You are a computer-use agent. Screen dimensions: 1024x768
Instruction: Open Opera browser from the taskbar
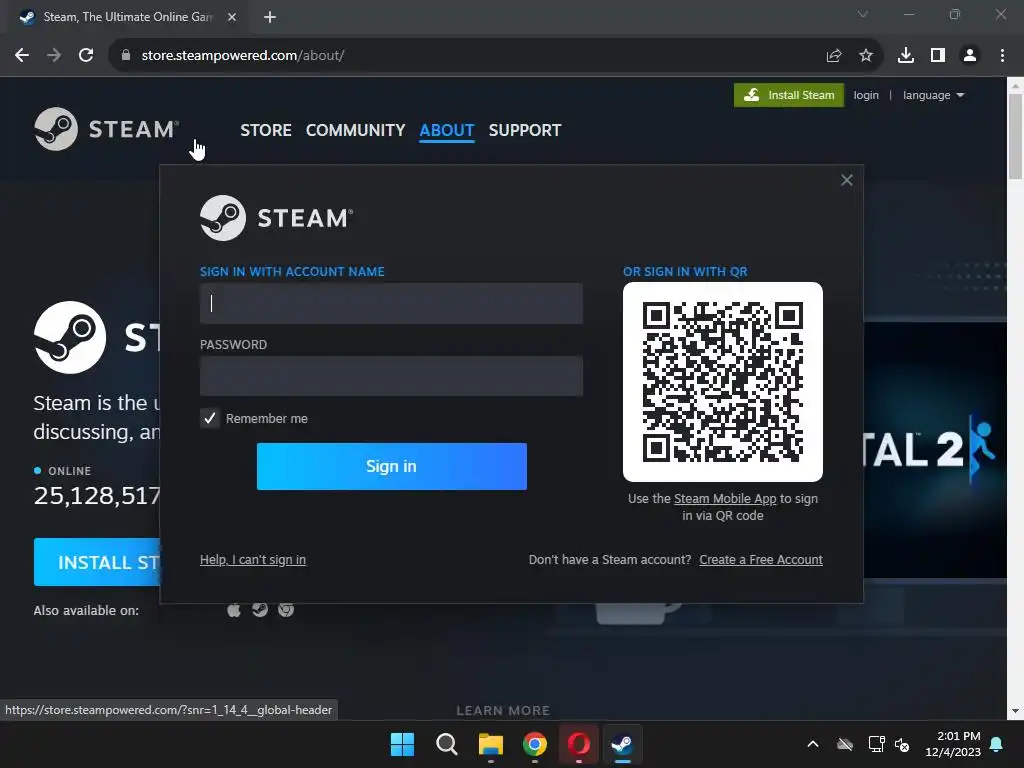pos(579,744)
